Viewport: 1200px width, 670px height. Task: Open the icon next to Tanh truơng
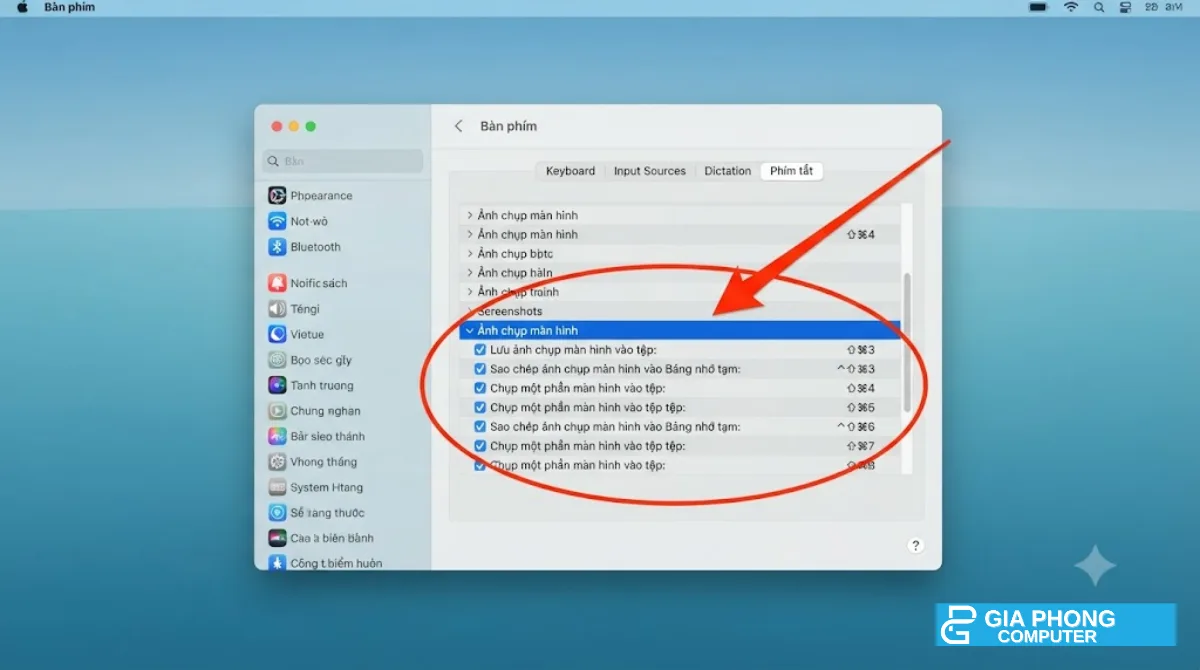click(277, 385)
